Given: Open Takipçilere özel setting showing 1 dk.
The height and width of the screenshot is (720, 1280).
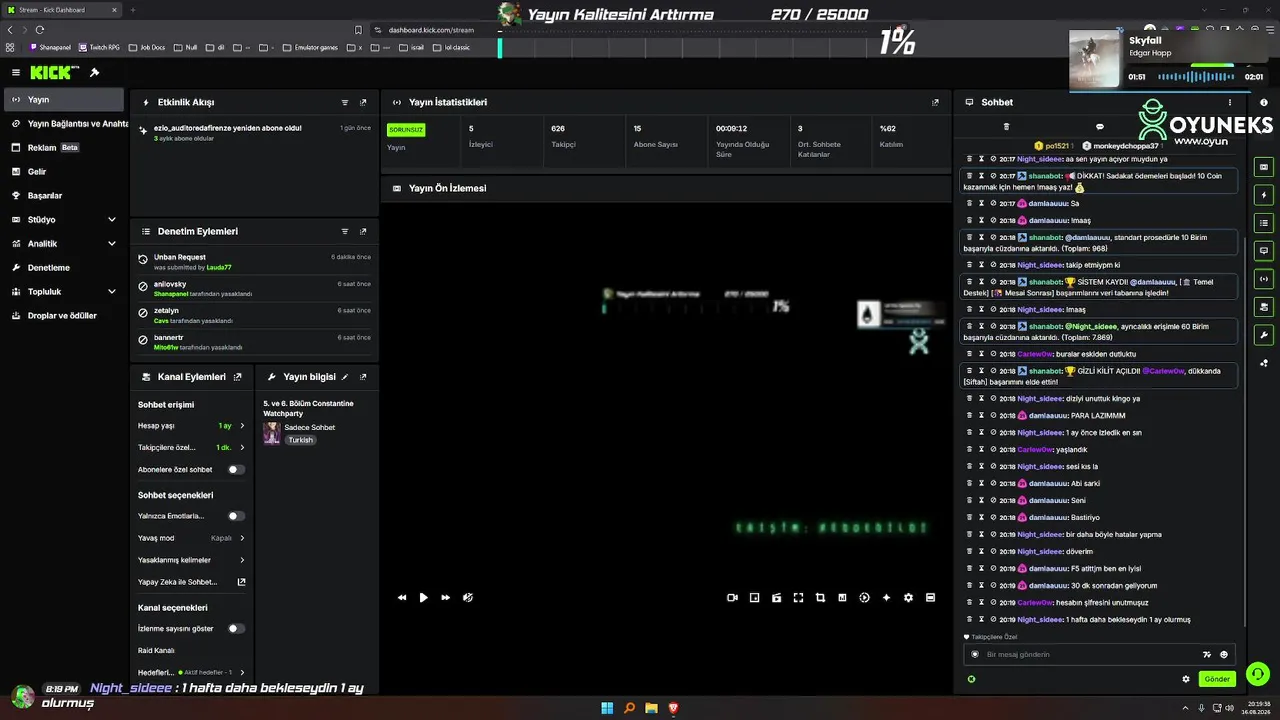Looking at the screenshot, I should 191,447.
